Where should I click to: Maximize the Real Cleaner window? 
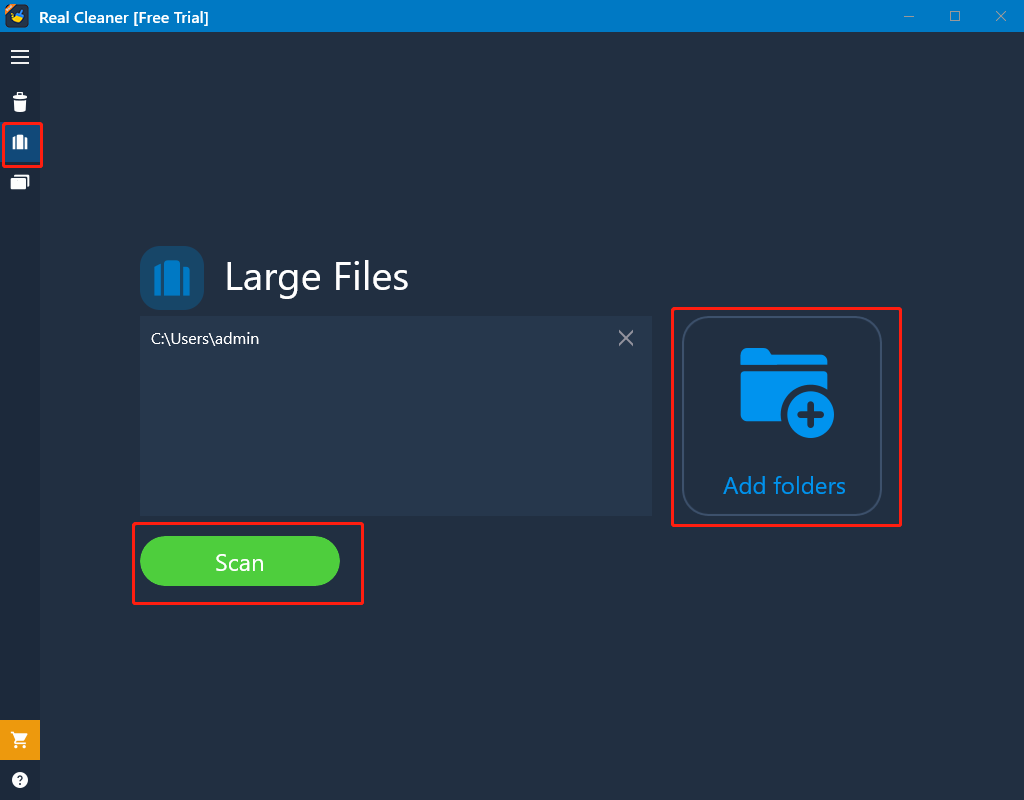coord(955,16)
